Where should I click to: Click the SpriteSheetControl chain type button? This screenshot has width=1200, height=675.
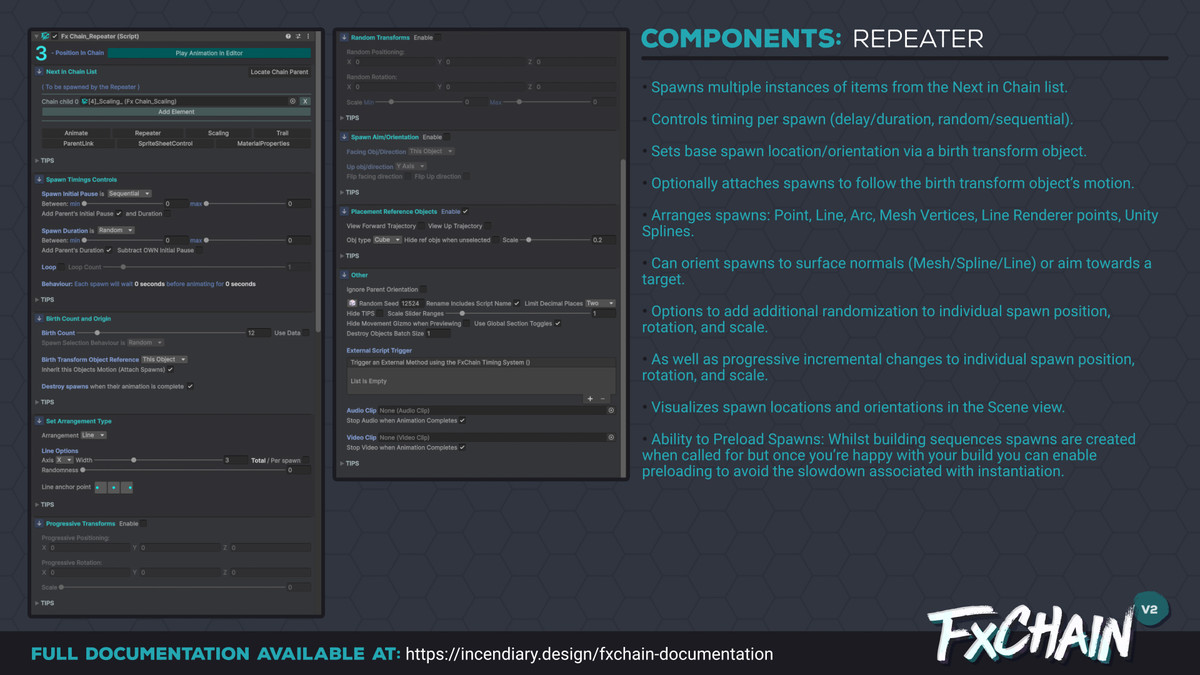coord(165,143)
